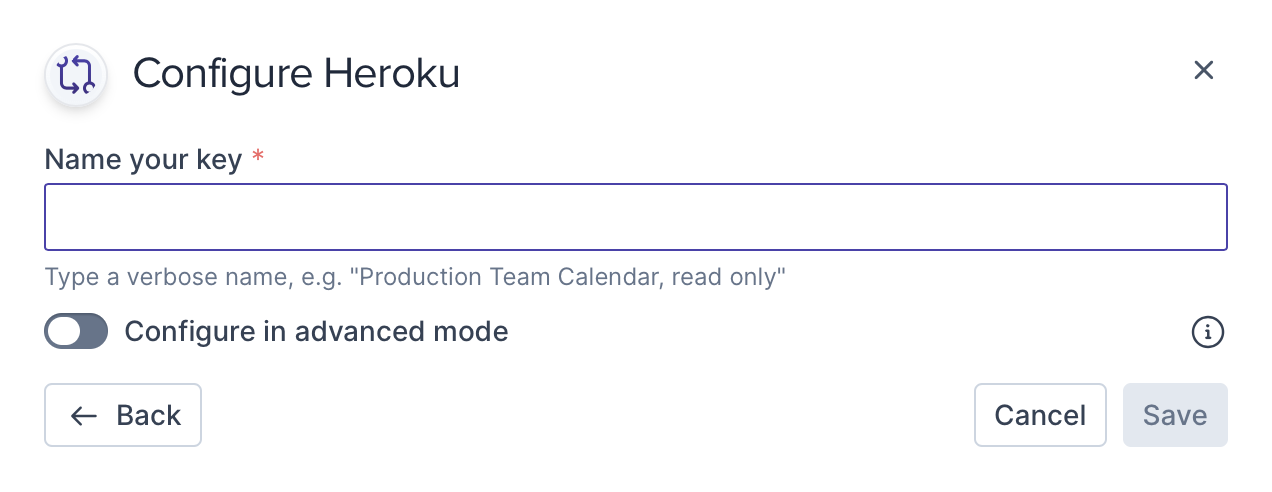The image size is (1272, 492).
Task: Close the Configure Heroku dialog
Action: tap(1203, 70)
